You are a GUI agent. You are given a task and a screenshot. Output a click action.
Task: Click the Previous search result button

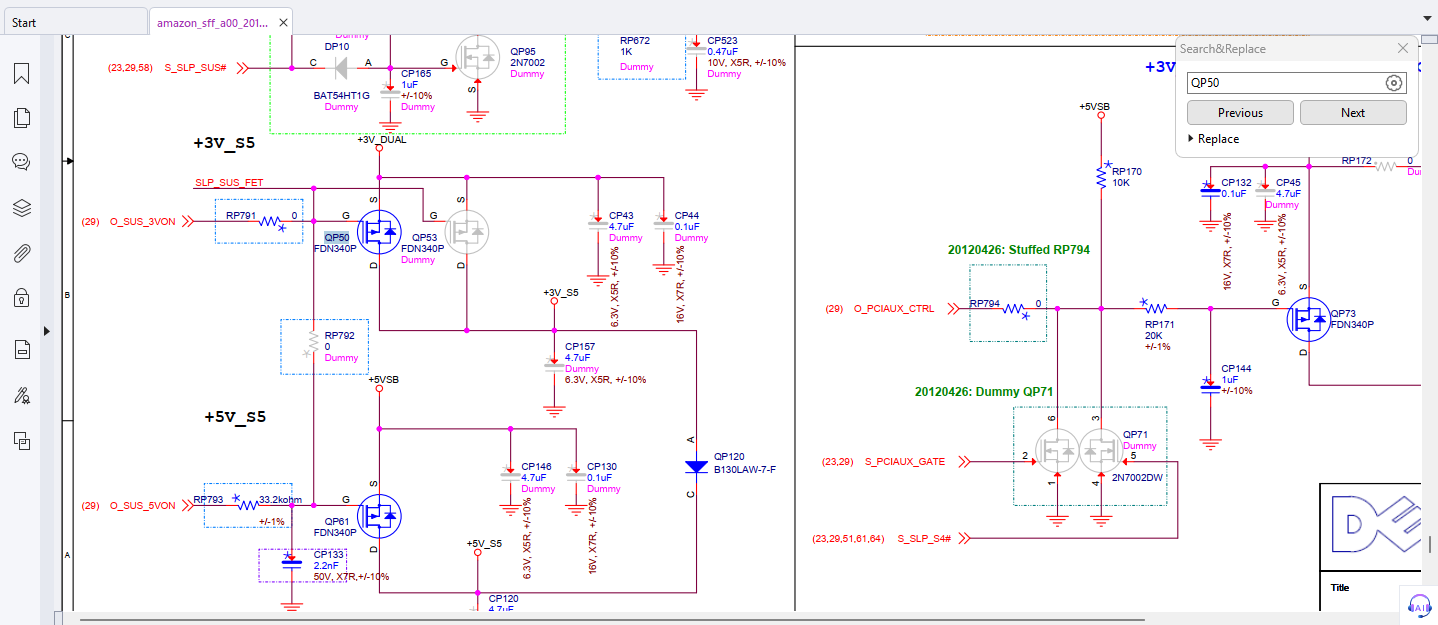1240,113
